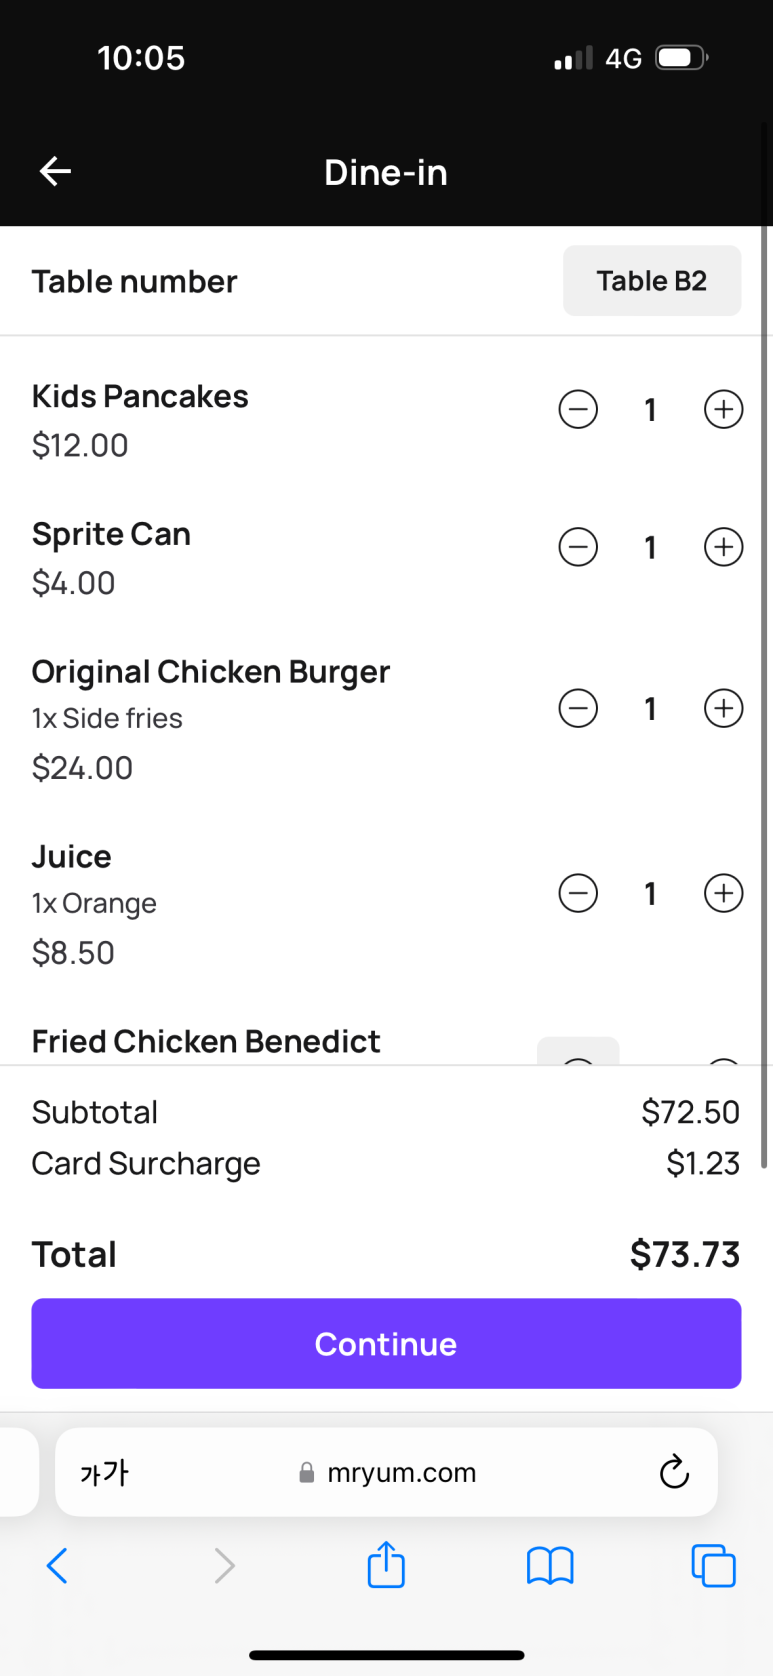Remove one Sprite Can with minus icon
The image size is (773, 1676).
(x=578, y=547)
